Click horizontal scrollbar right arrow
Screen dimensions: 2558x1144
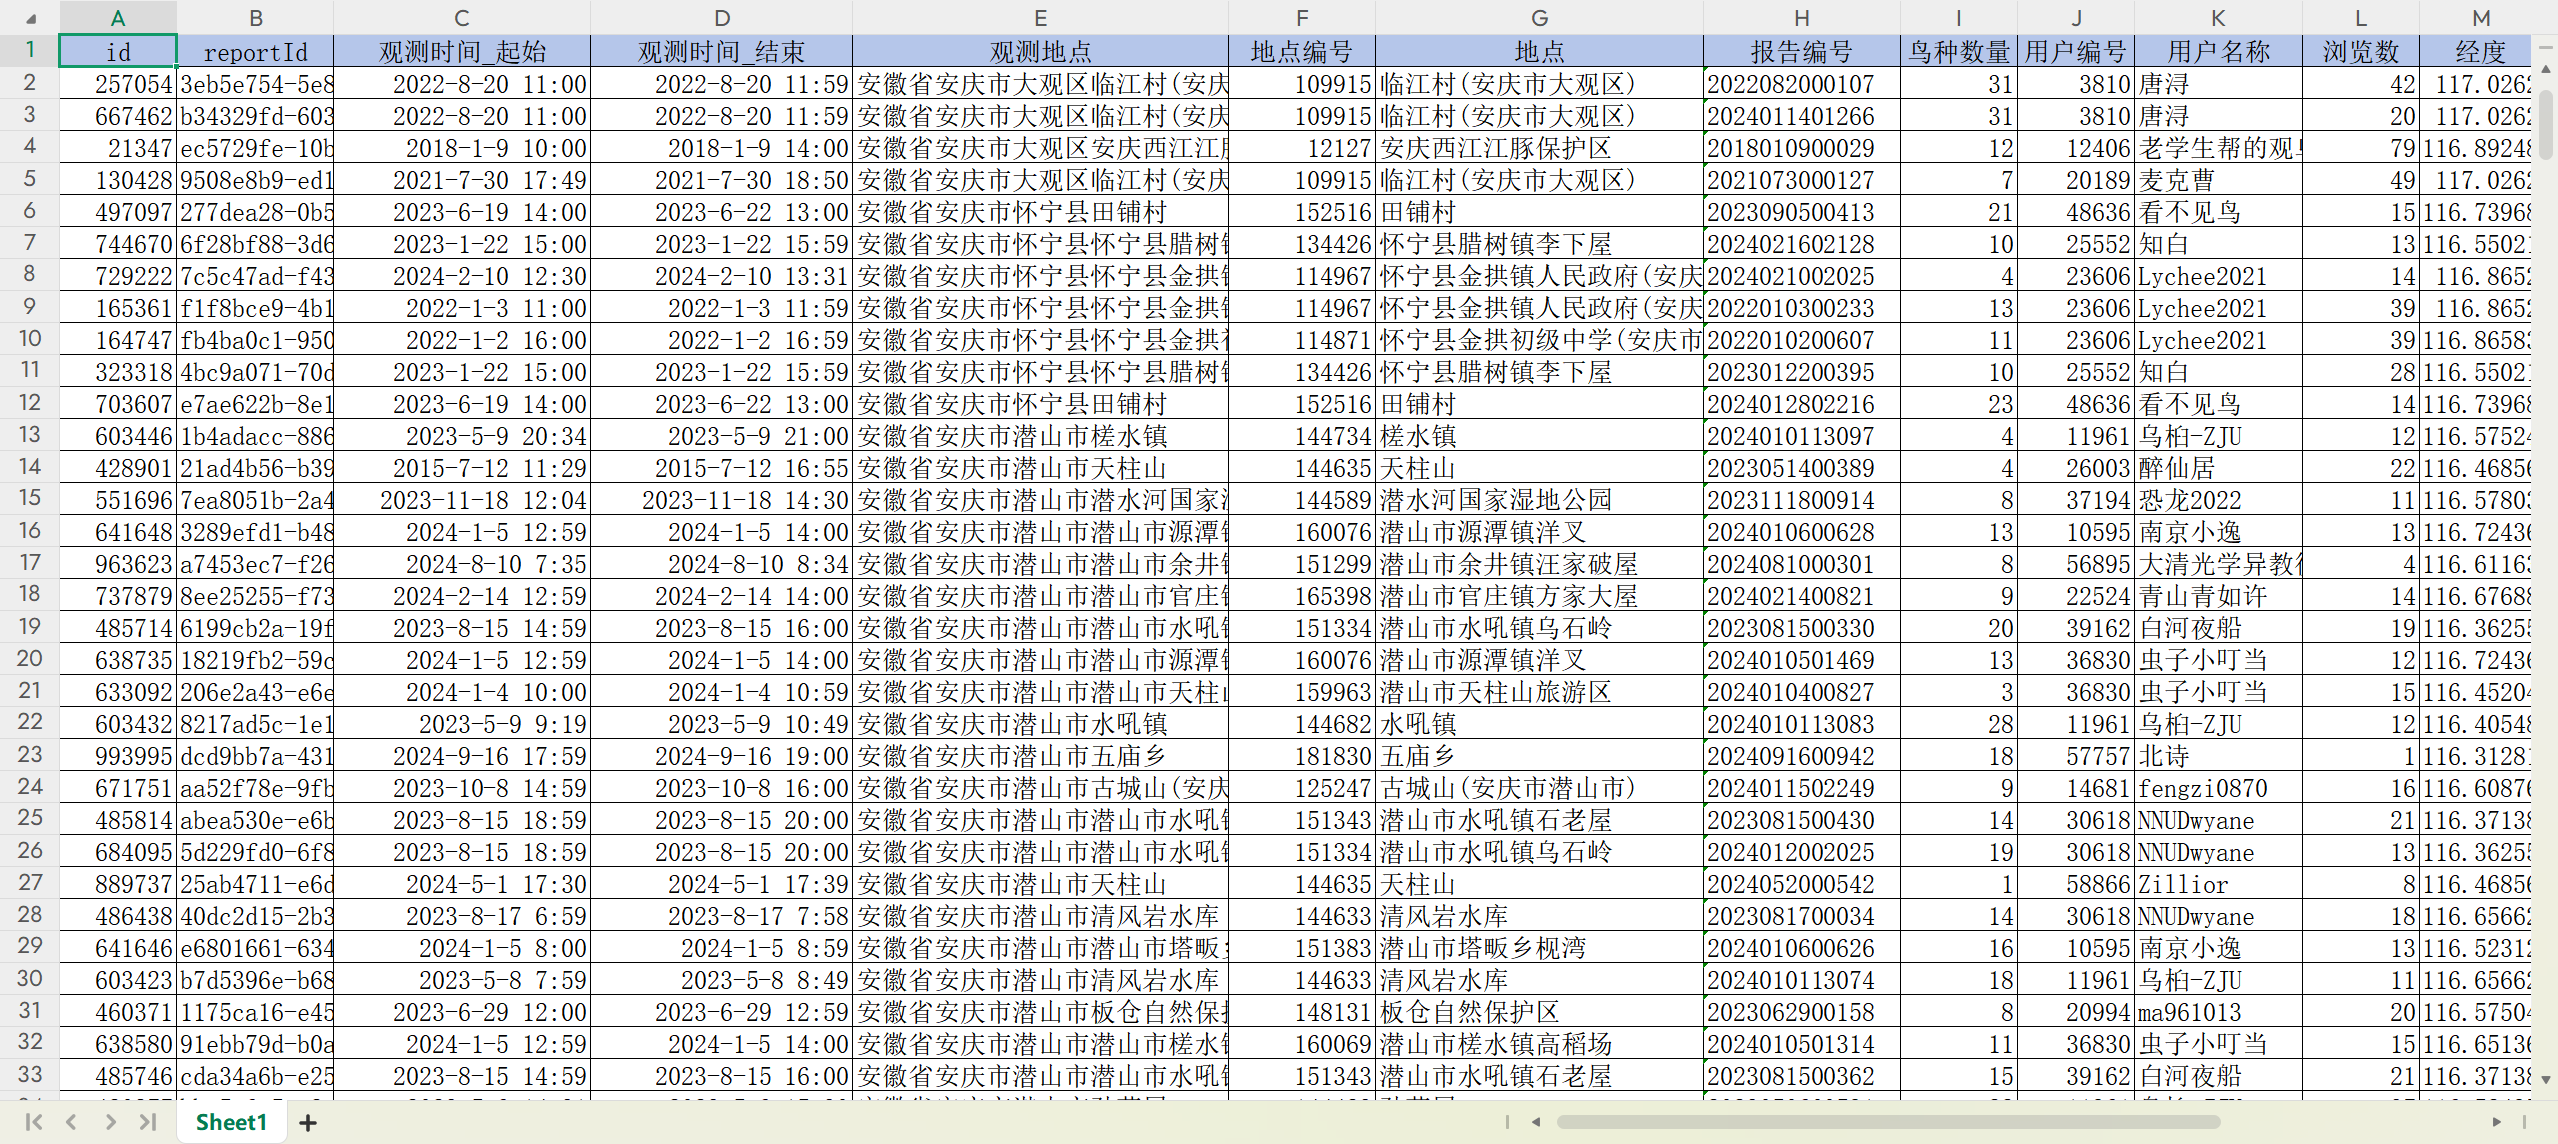2496,1122
